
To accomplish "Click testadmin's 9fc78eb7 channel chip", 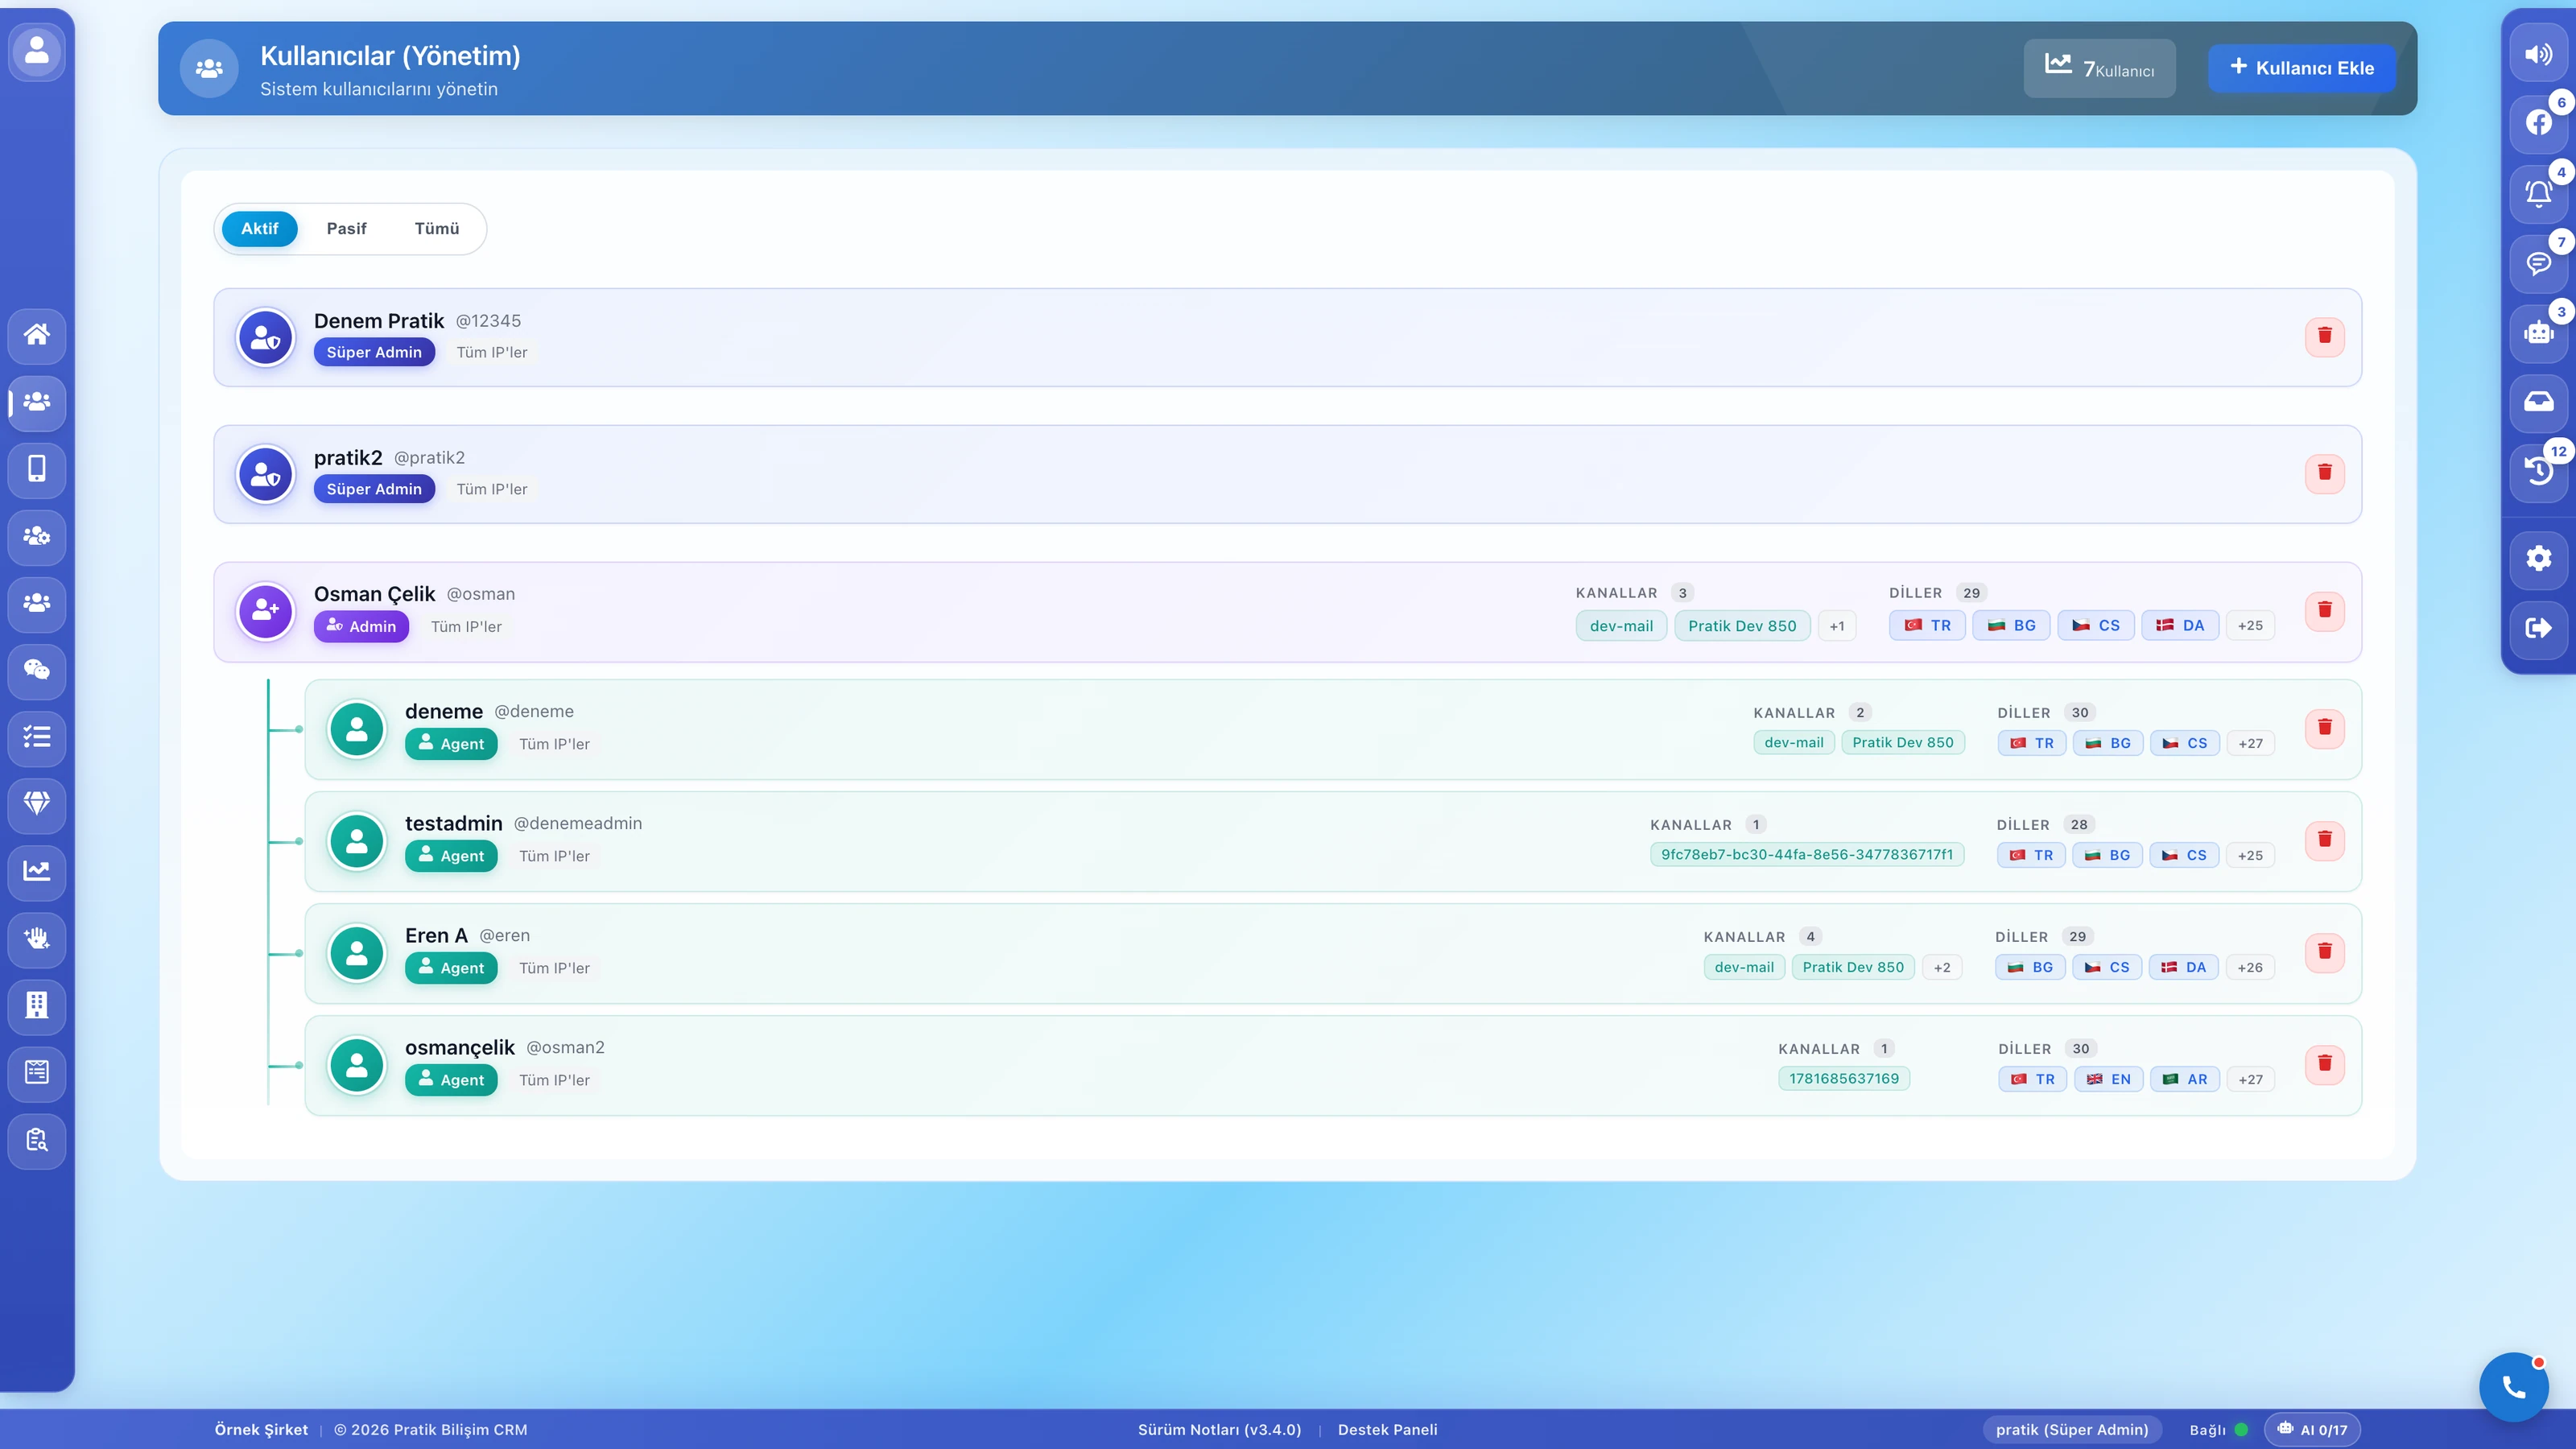I will (1807, 855).
